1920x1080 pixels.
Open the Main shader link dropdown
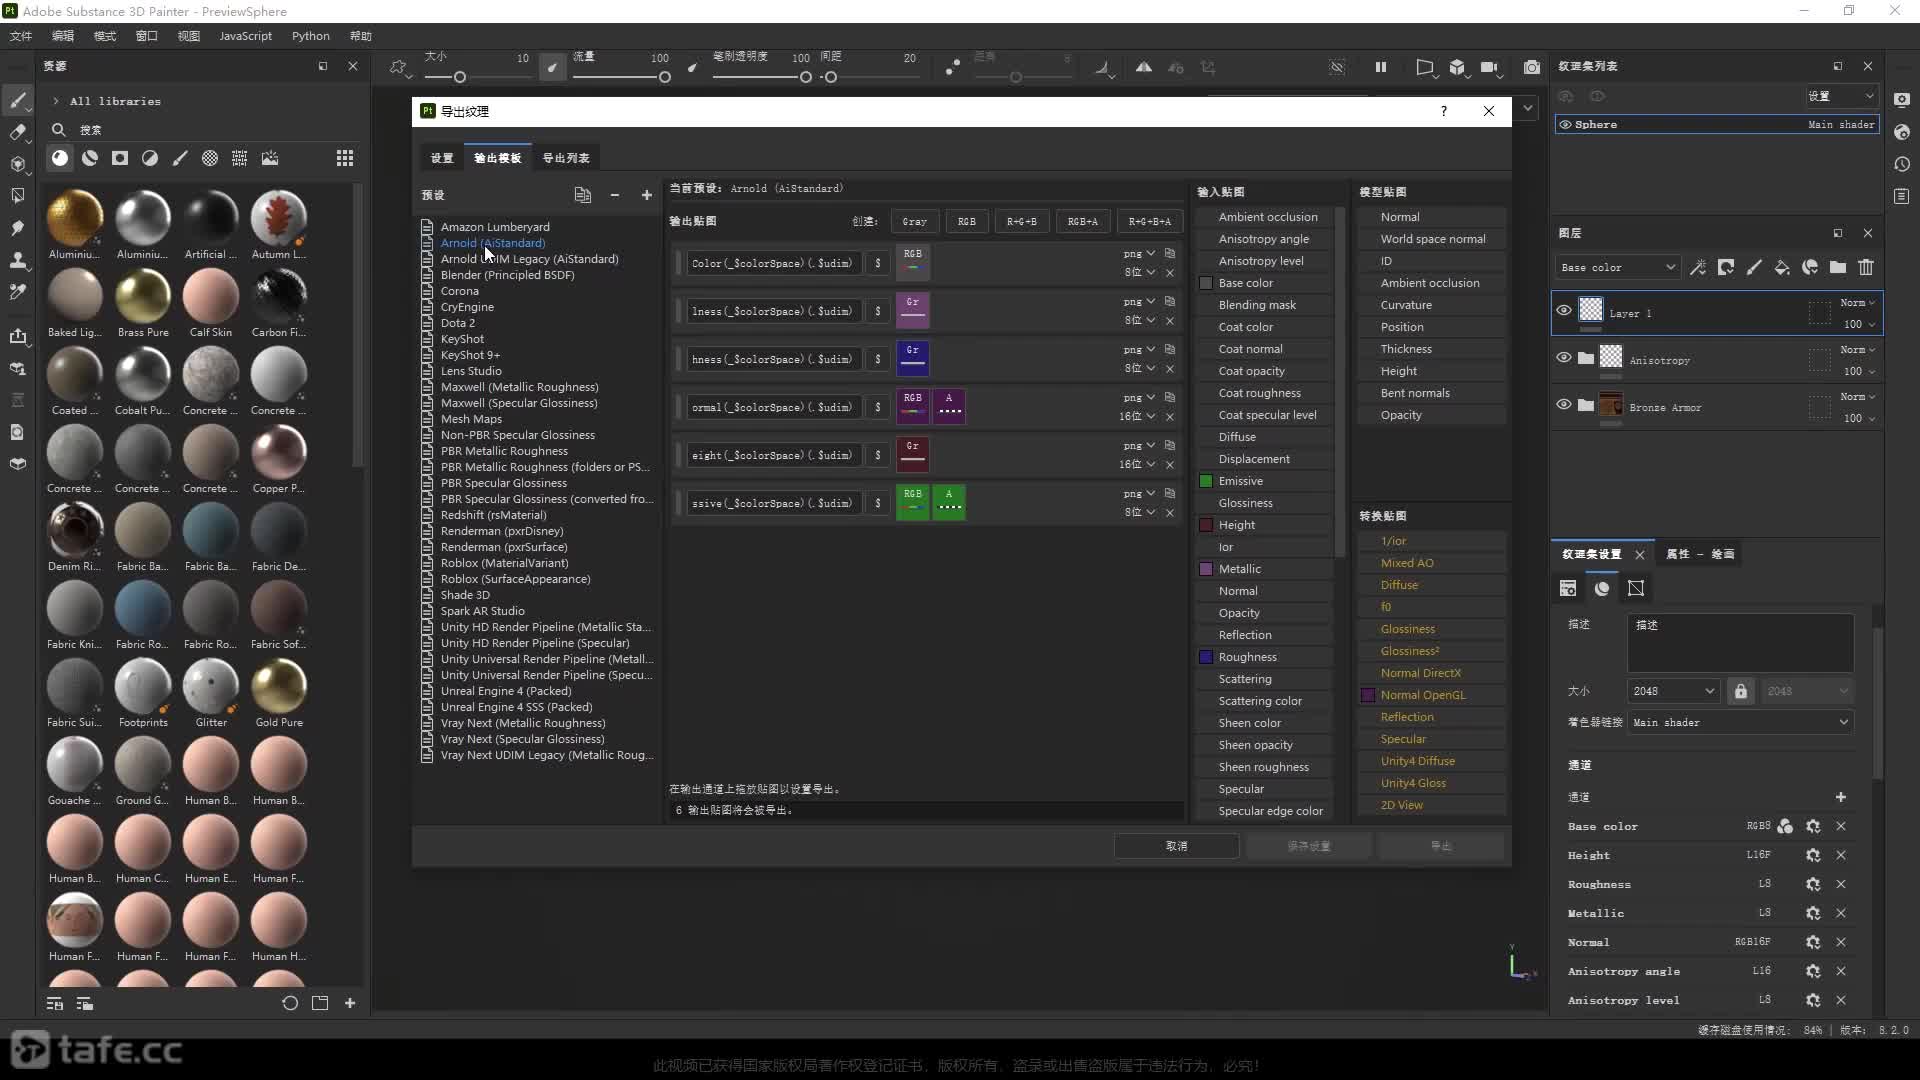point(1740,722)
